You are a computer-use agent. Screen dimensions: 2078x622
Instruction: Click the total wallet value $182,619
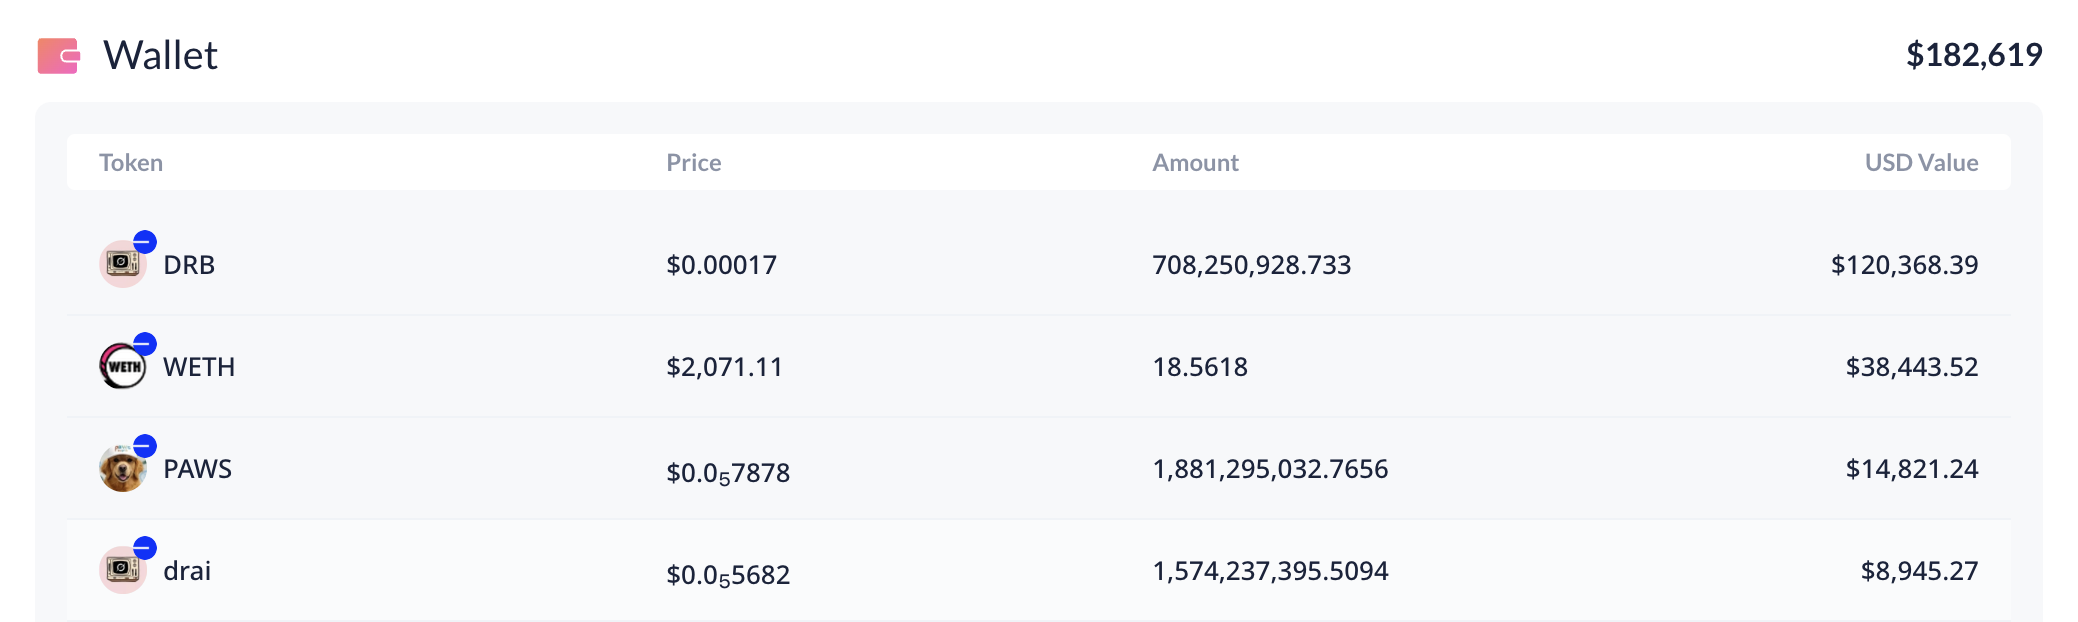coord(1973,55)
